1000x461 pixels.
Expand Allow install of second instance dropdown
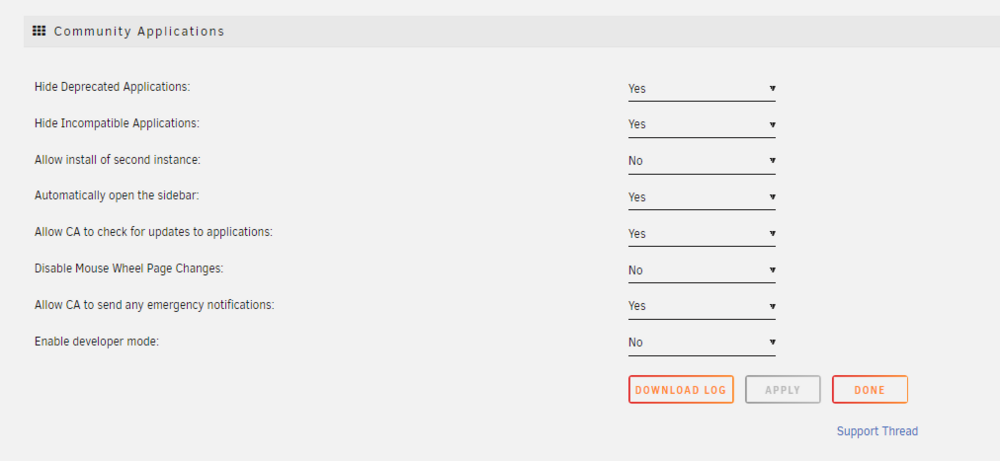coord(702,161)
